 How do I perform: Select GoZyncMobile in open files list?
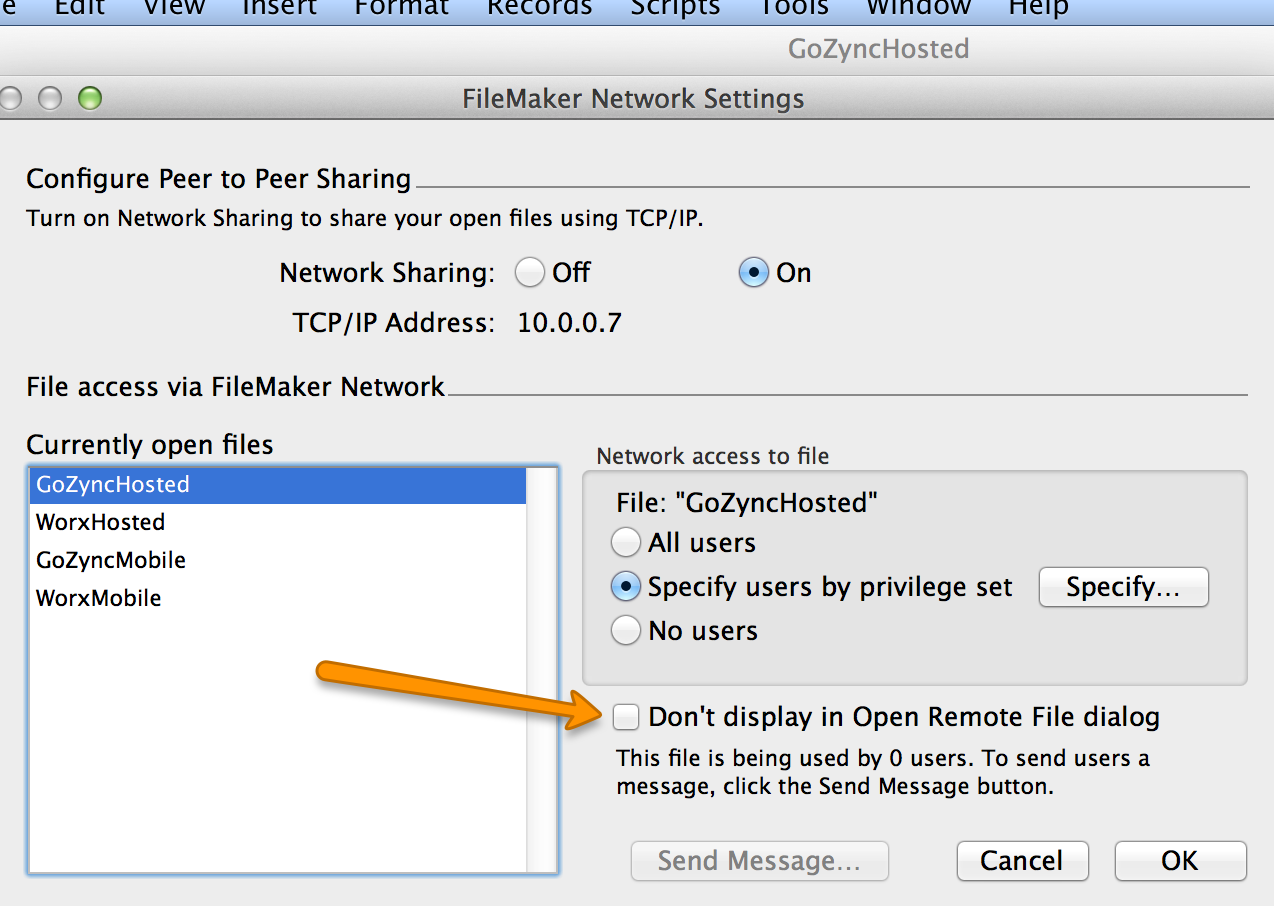pos(277,560)
